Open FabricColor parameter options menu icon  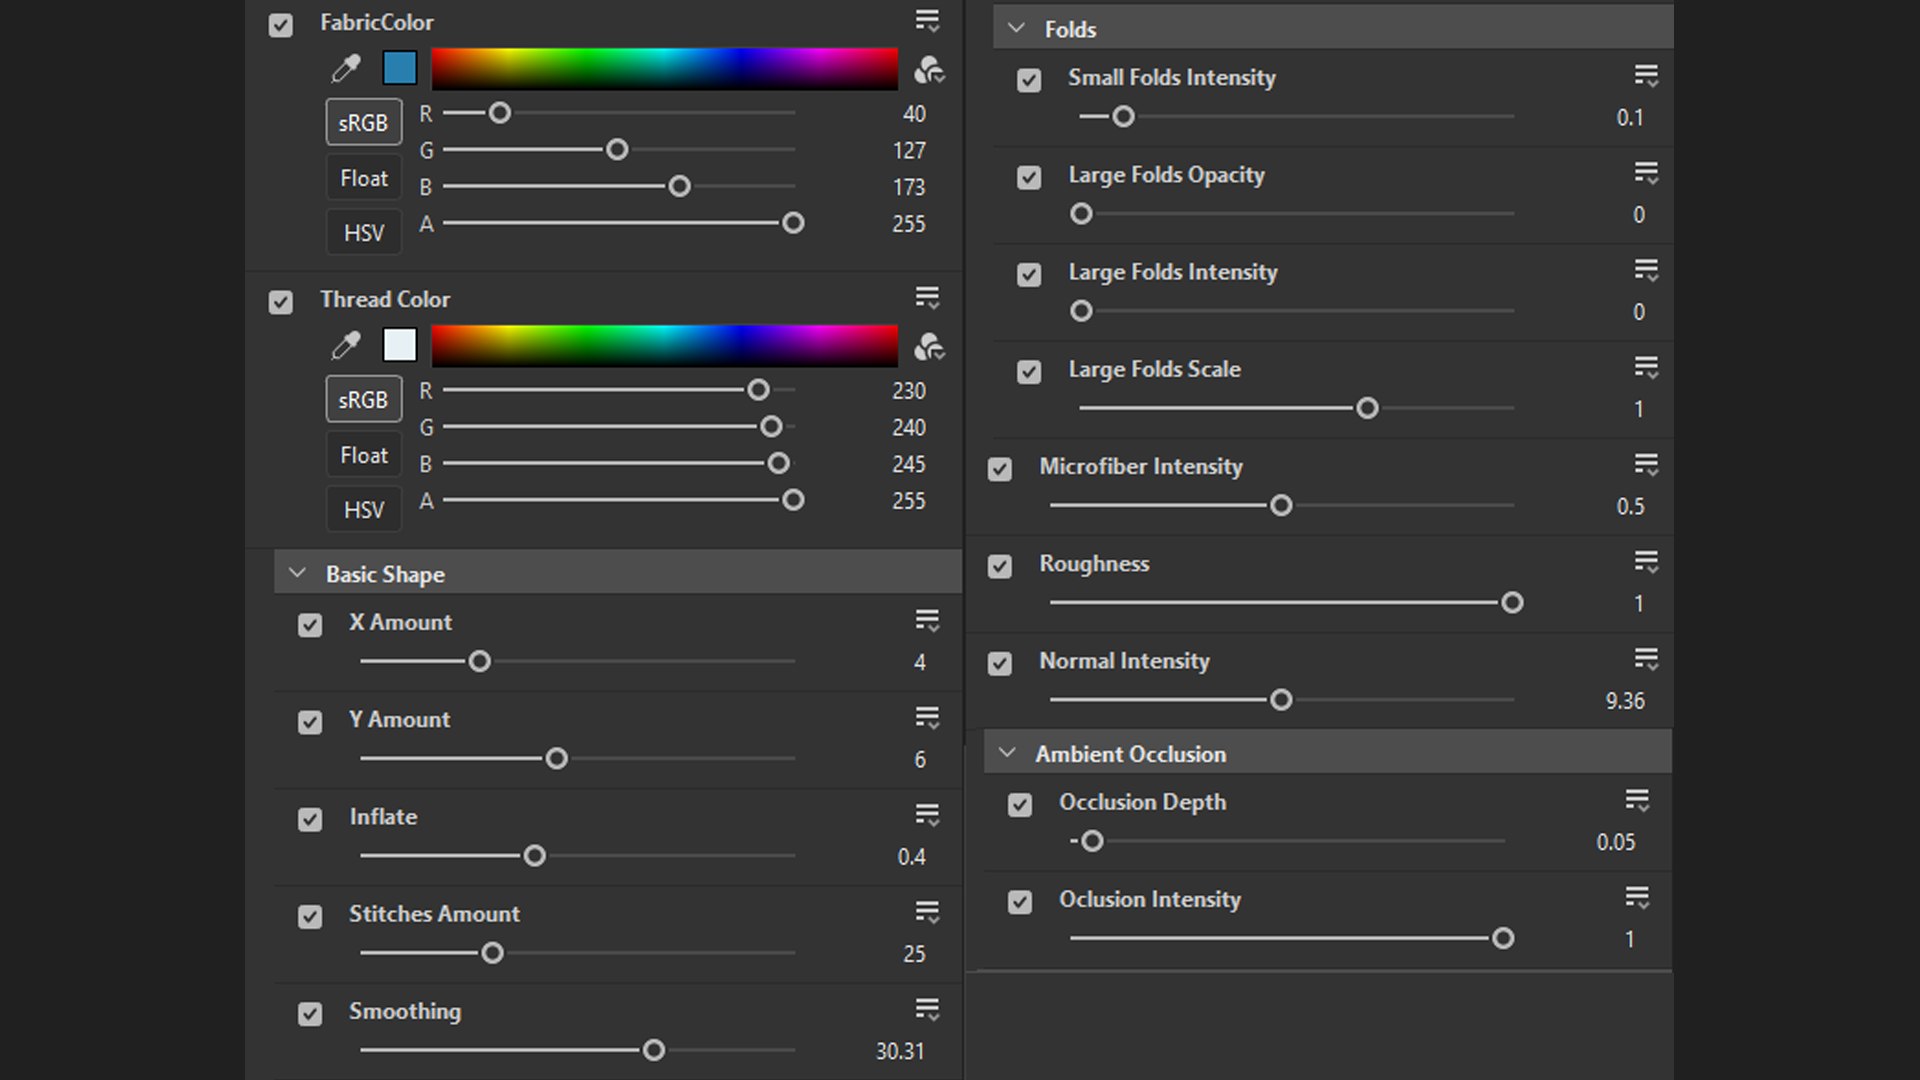[x=927, y=21]
